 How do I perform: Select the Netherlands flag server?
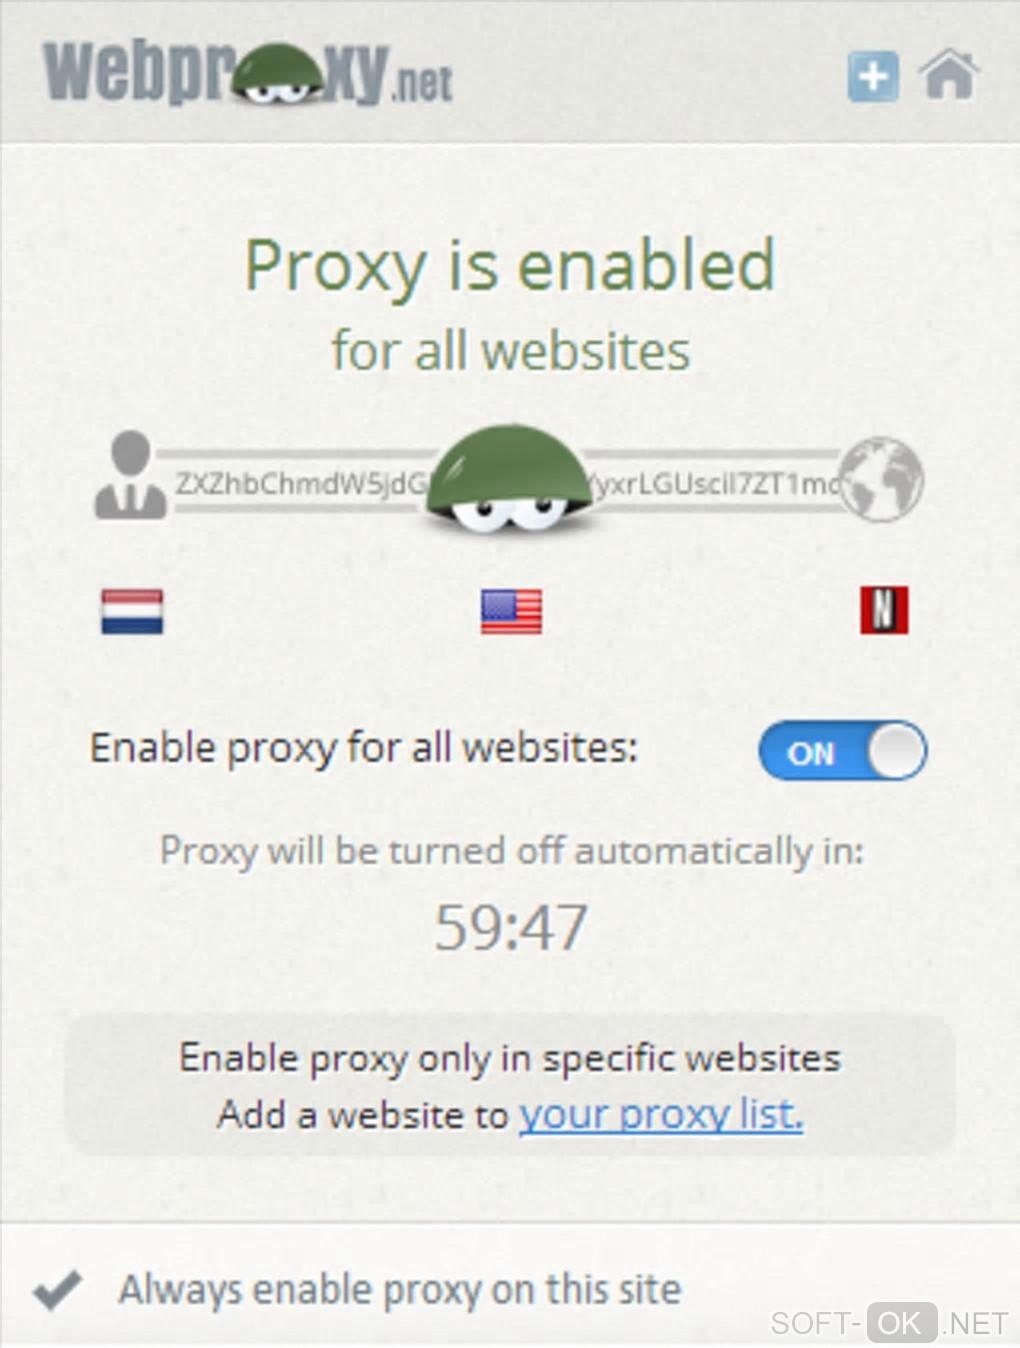pos(132,611)
